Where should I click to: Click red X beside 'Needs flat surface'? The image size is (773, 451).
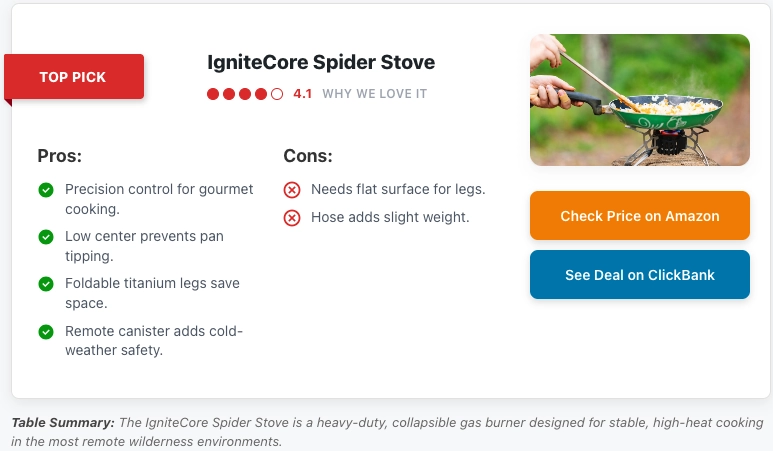(x=292, y=190)
